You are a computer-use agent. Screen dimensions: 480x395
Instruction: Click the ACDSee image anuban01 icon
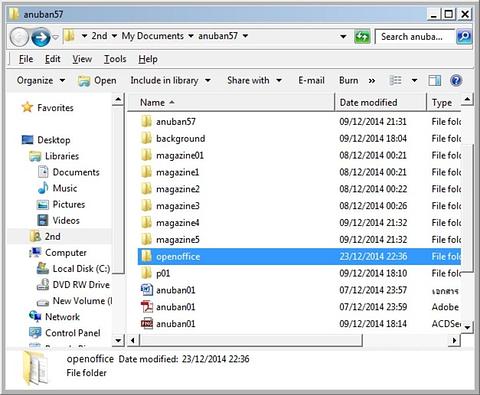[x=147, y=324]
